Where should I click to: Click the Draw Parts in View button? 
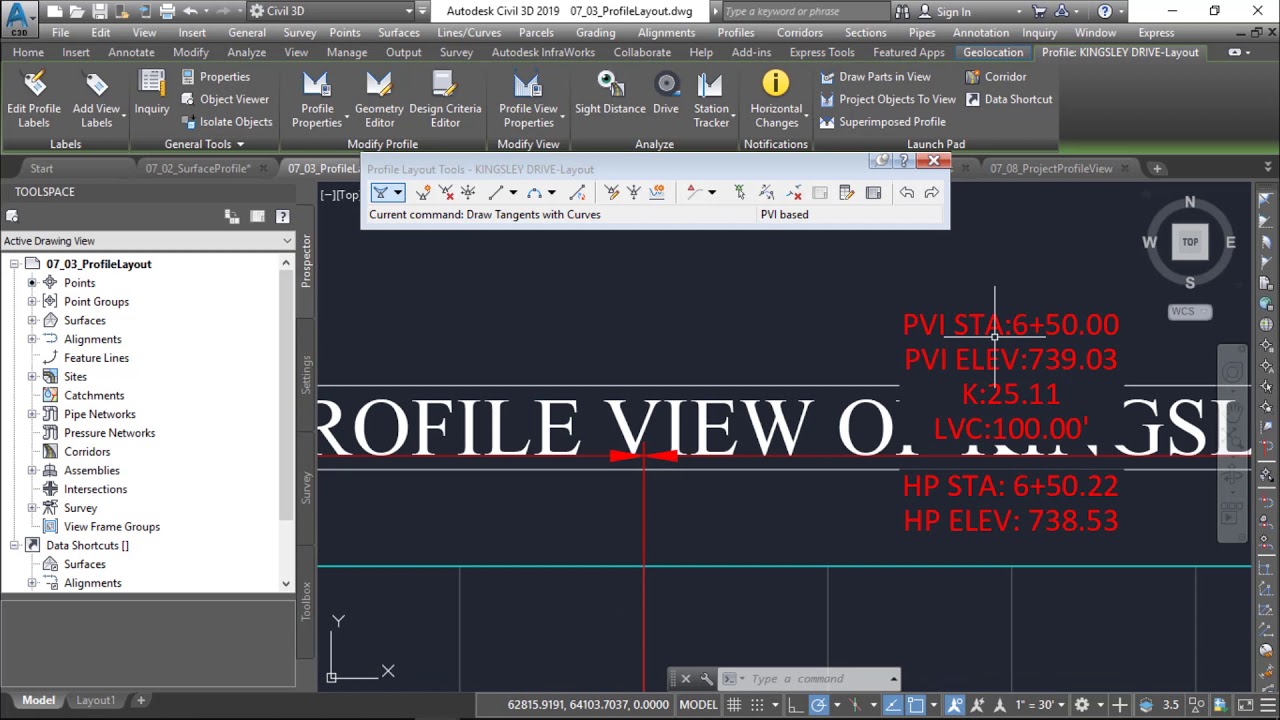point(875,77)
